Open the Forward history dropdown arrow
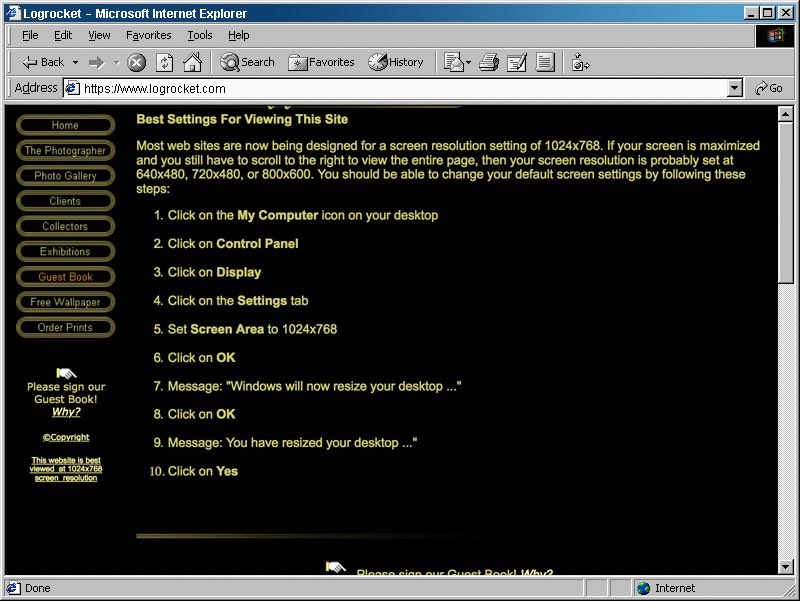 tap(116, 63)
